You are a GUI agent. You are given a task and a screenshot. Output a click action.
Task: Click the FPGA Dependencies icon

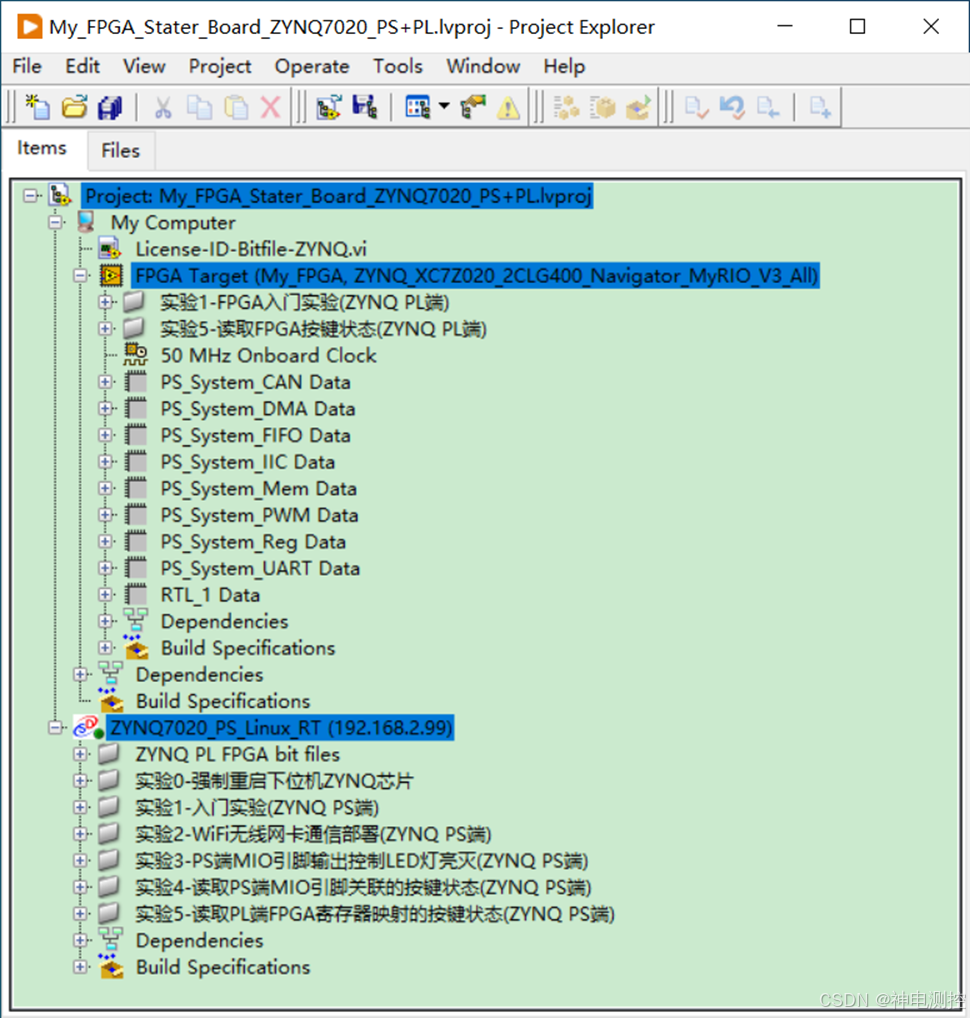tap(136, 621)
